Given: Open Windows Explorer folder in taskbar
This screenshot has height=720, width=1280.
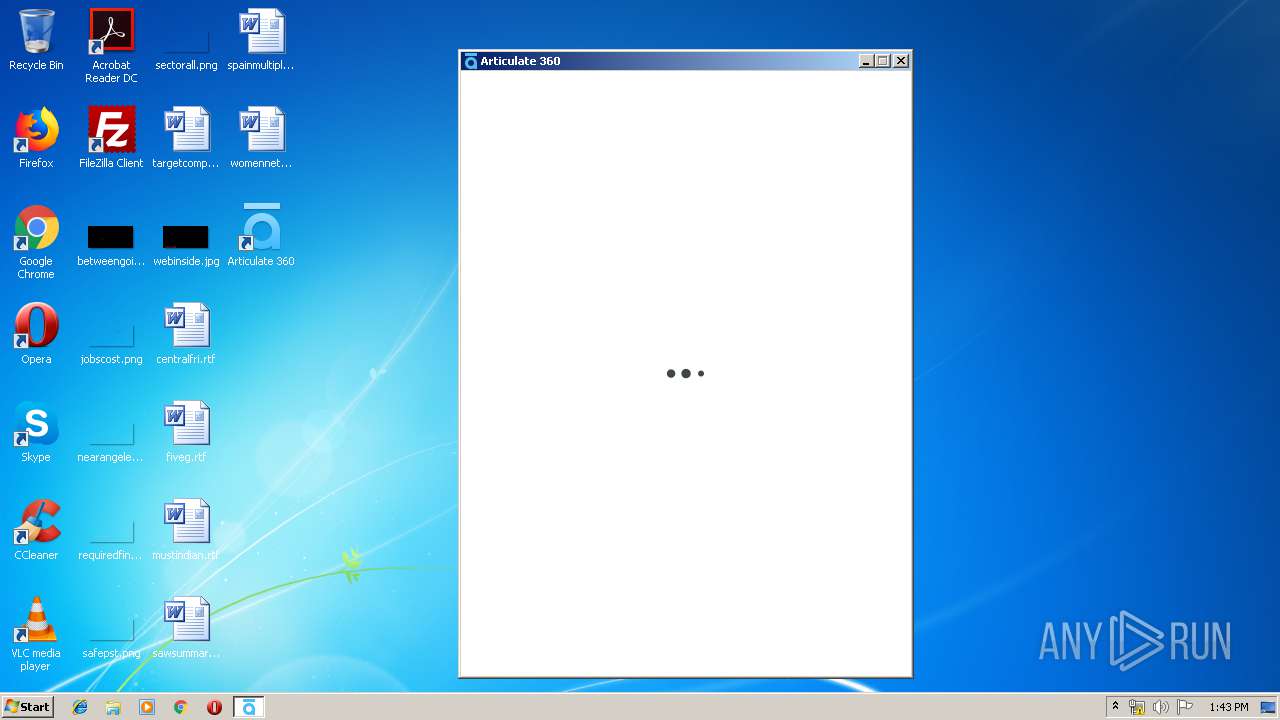Looking at the screenshot, I should 113,707.
